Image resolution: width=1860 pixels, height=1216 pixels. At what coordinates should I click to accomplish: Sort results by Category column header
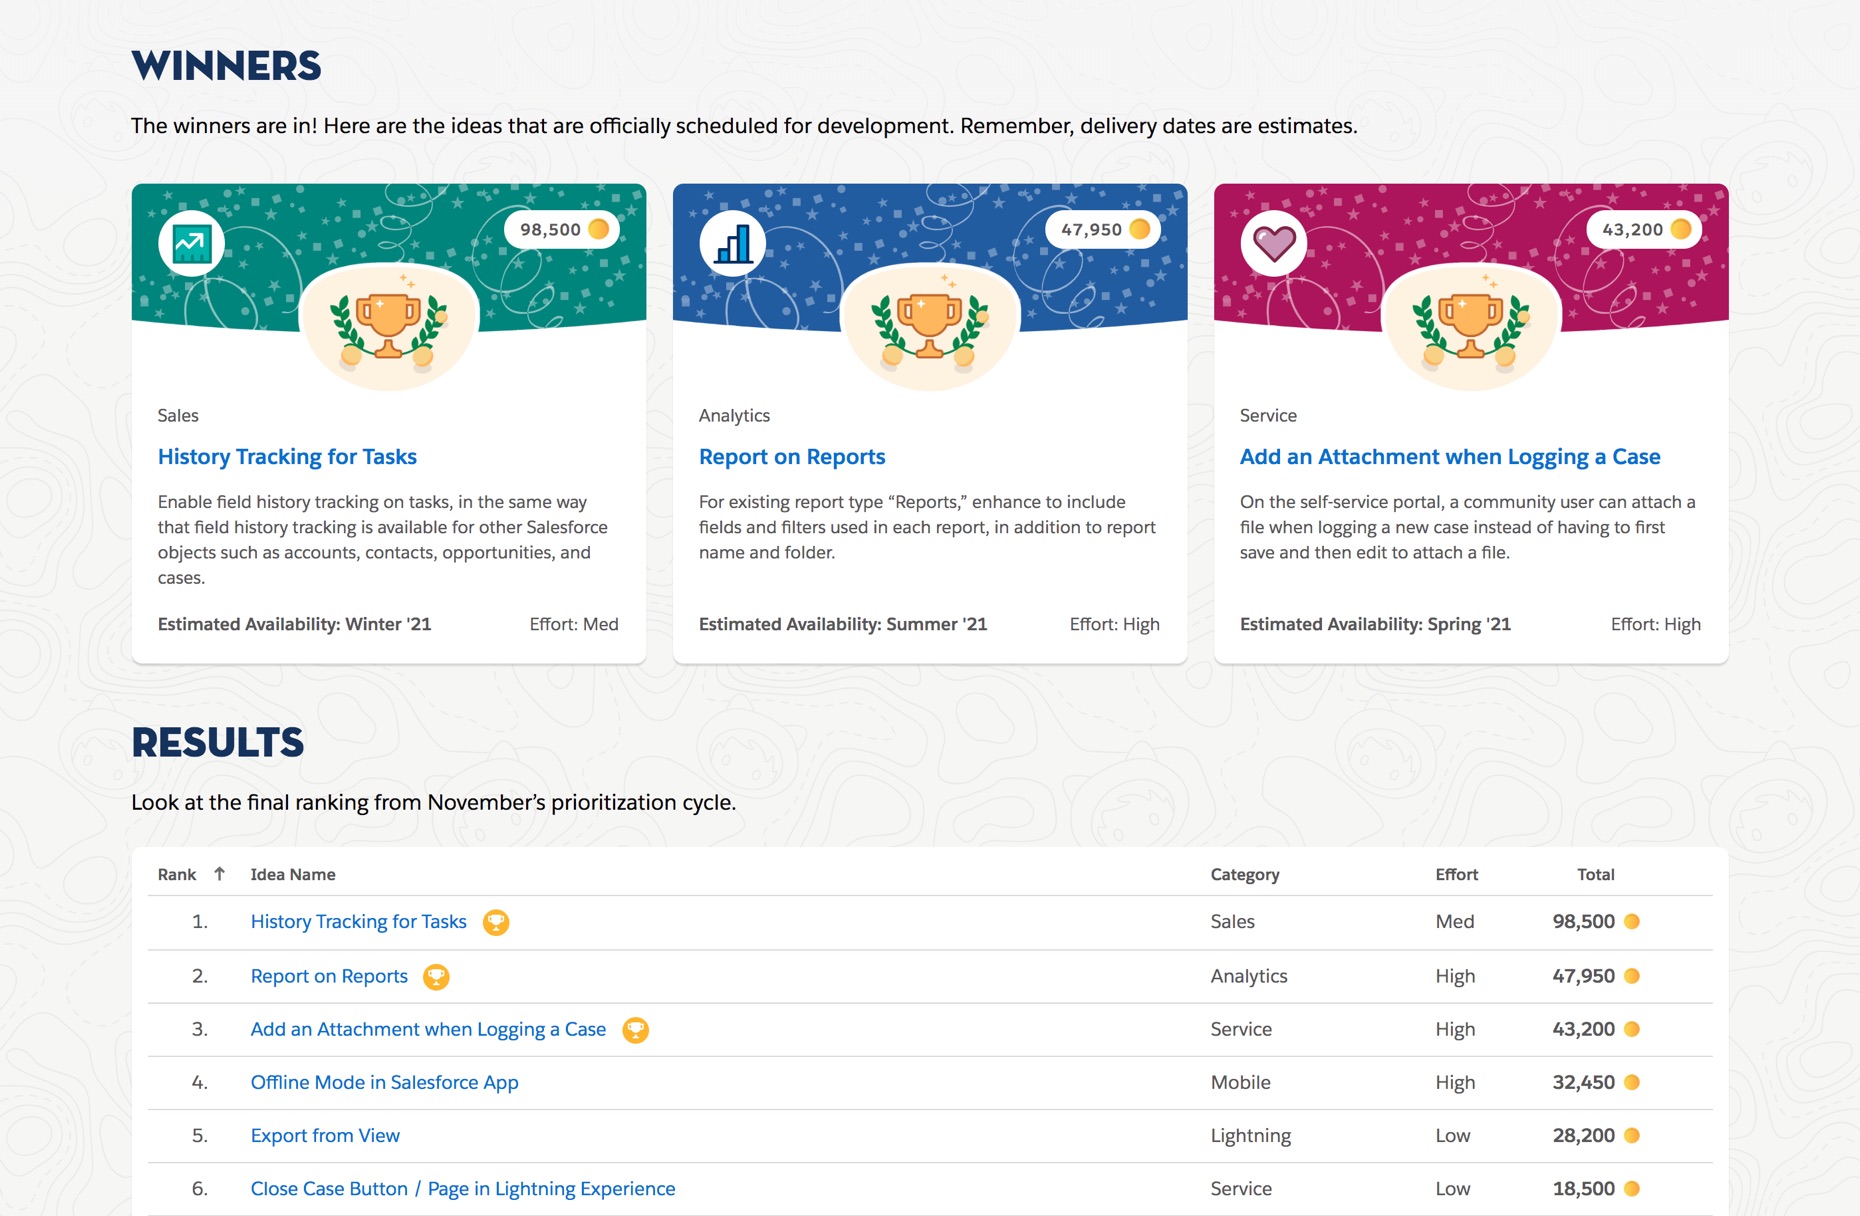click(x=1244, y=875)
